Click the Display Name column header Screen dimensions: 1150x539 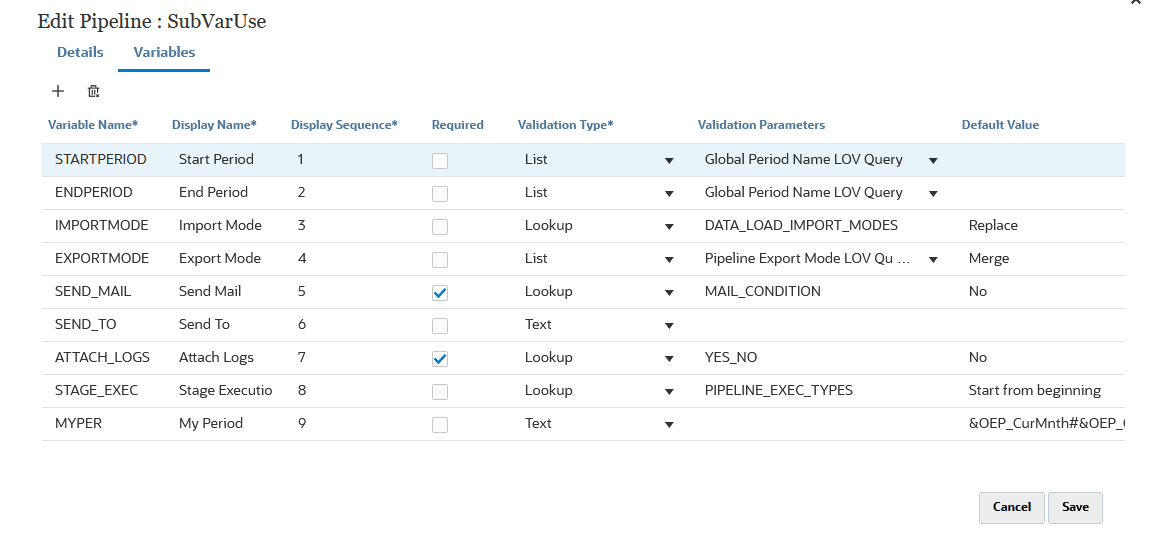(x=214, y=125)
